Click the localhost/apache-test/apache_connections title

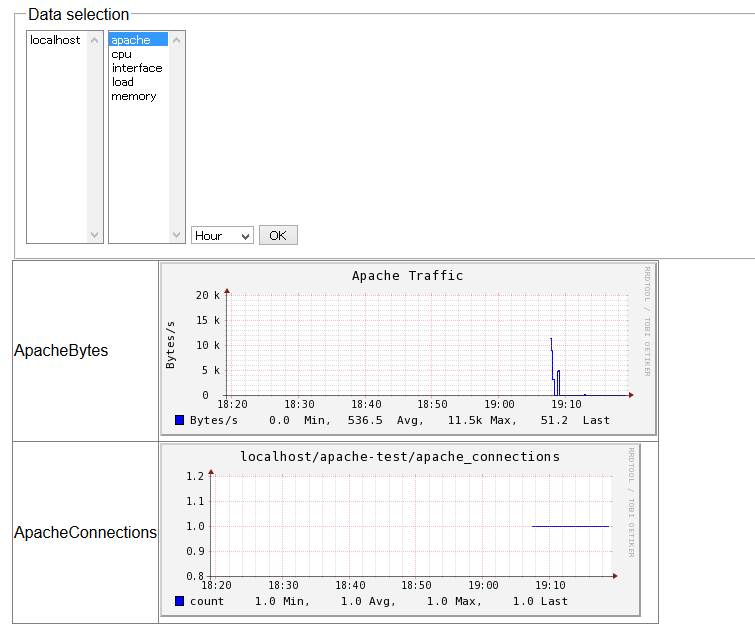[x=400, y=456]
